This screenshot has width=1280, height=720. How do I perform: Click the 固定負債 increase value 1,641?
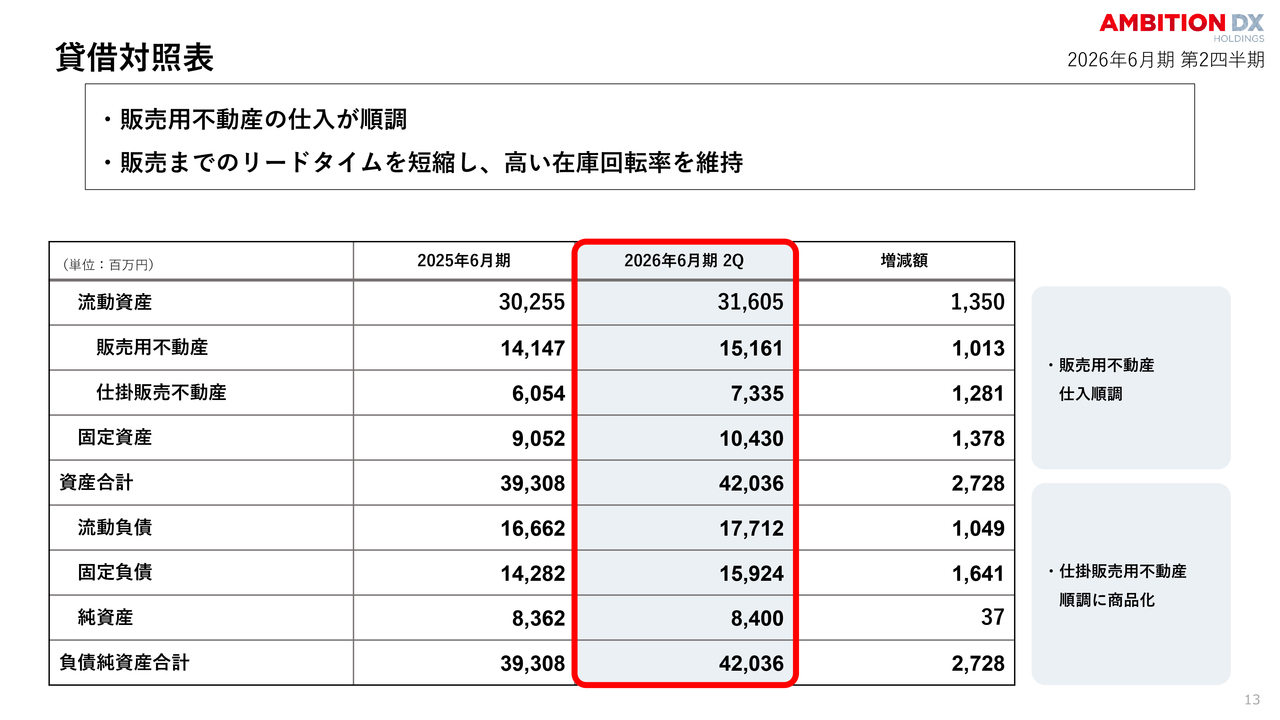[977, 574]
